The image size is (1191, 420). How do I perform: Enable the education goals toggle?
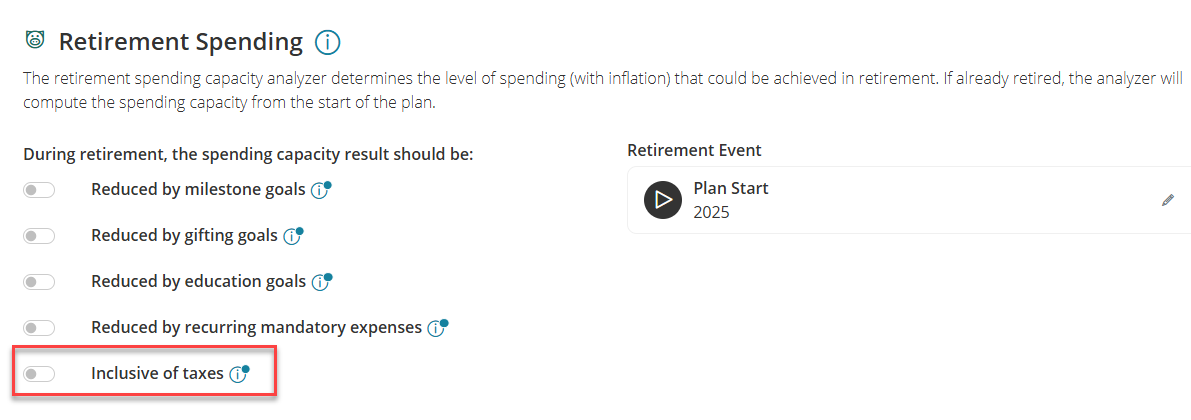pyautogui.click(x=39, y=282)
